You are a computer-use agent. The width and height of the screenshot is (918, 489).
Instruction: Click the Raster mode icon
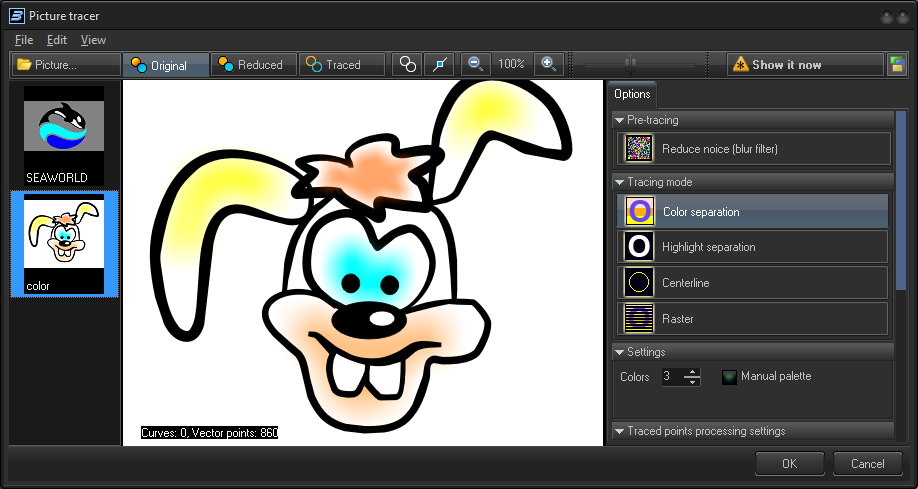(x=639, y=319)
